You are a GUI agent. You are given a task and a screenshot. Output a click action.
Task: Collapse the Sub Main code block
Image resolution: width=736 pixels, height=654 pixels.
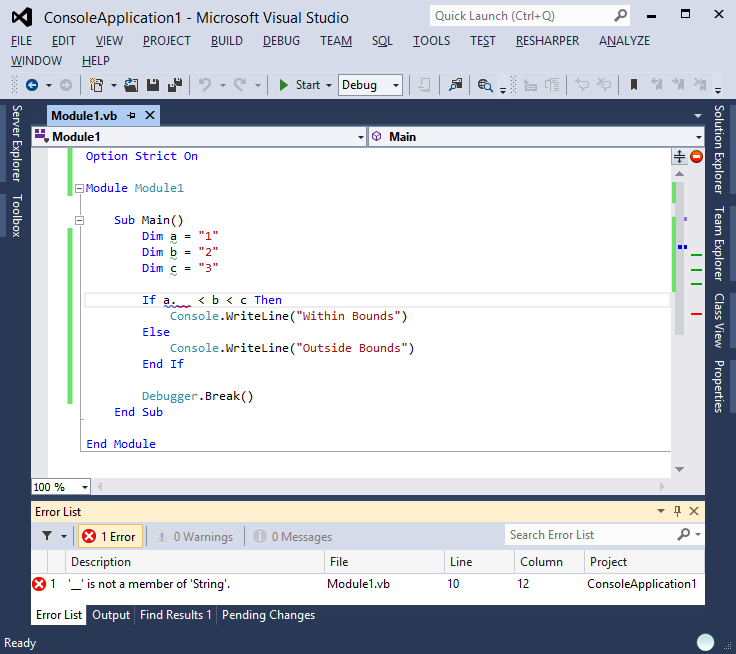pyautogui.click(x=79, y=220)
